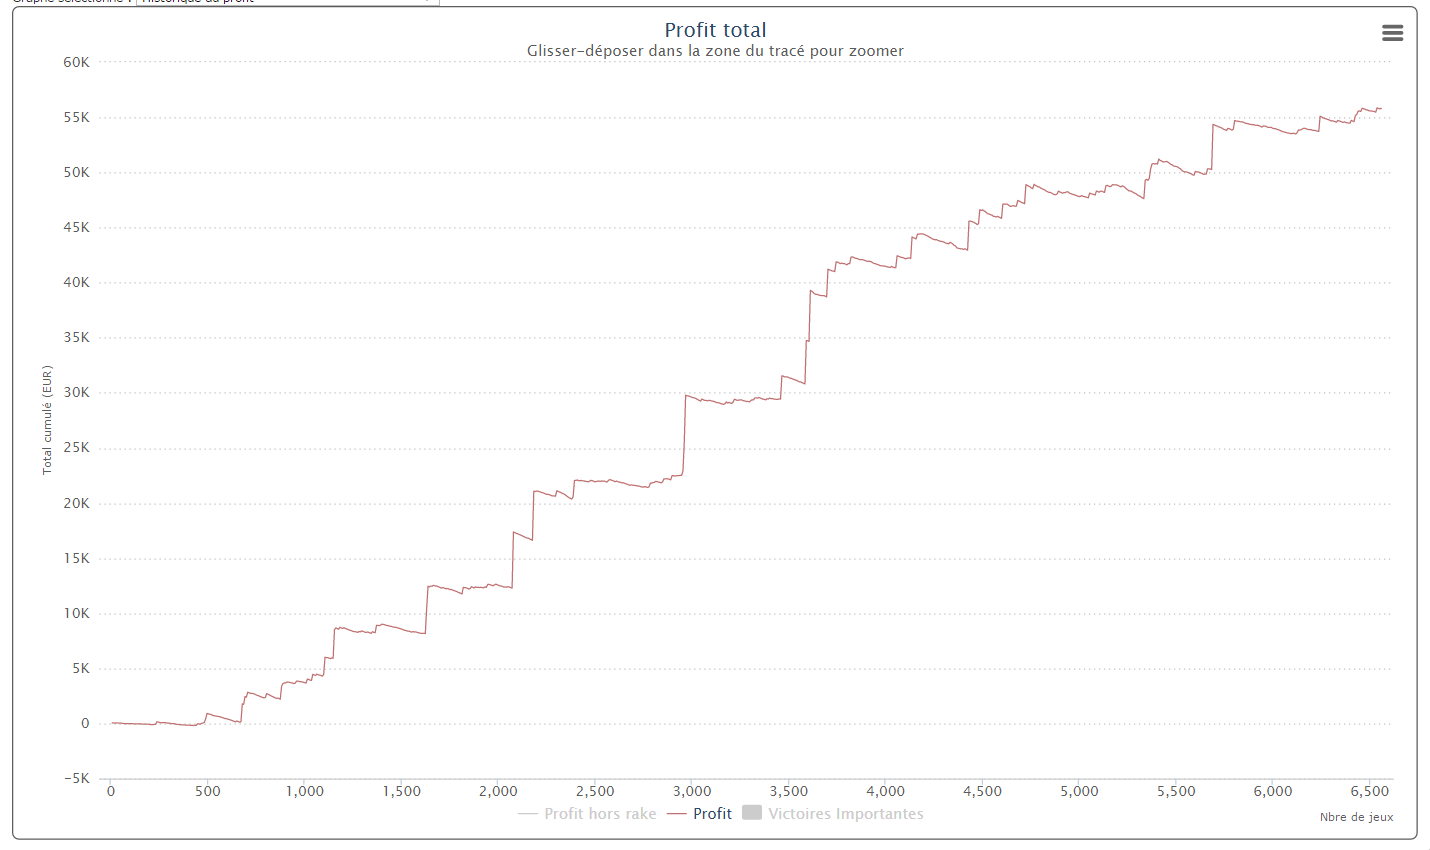Click the 1,000 x-axis label
This screenshot has width=1430, height=850.
pyautogui.click(x=305, y=791)
